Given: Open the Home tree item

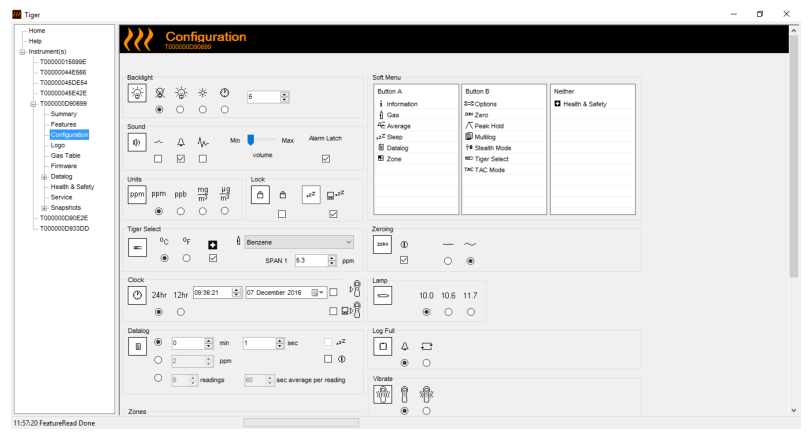Looking at the screenshot, I should (x=37, y=31).
